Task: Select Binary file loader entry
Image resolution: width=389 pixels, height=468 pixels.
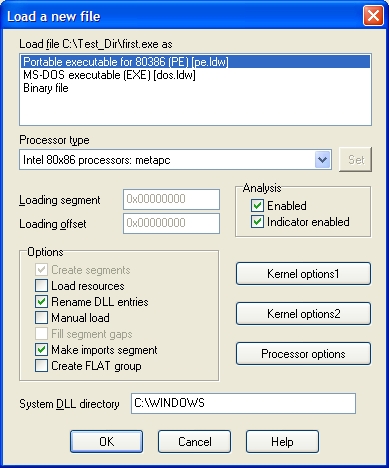Action: pyautogui.click(x=195, y=88)
